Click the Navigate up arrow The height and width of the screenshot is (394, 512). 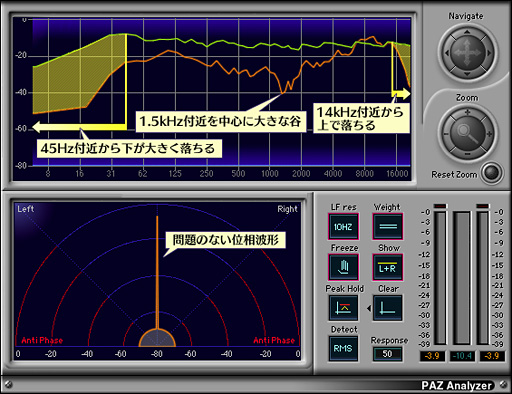point(467,32)
